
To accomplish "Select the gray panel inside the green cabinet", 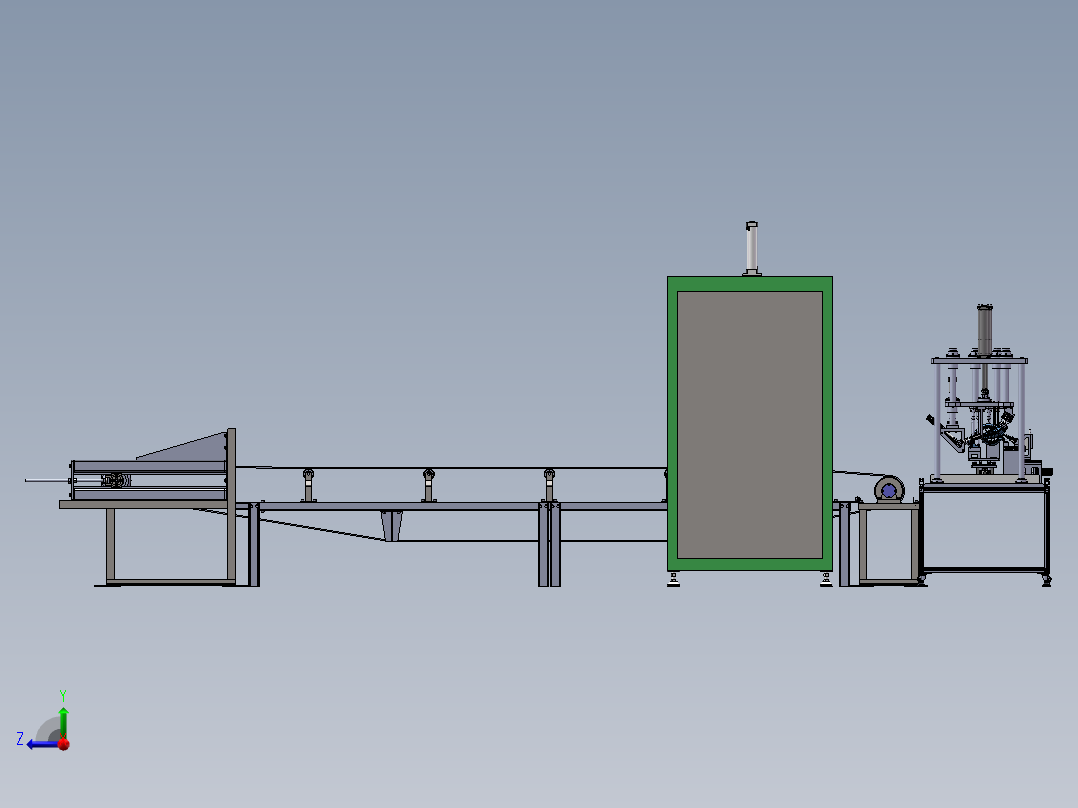I will tap(749, 424).
